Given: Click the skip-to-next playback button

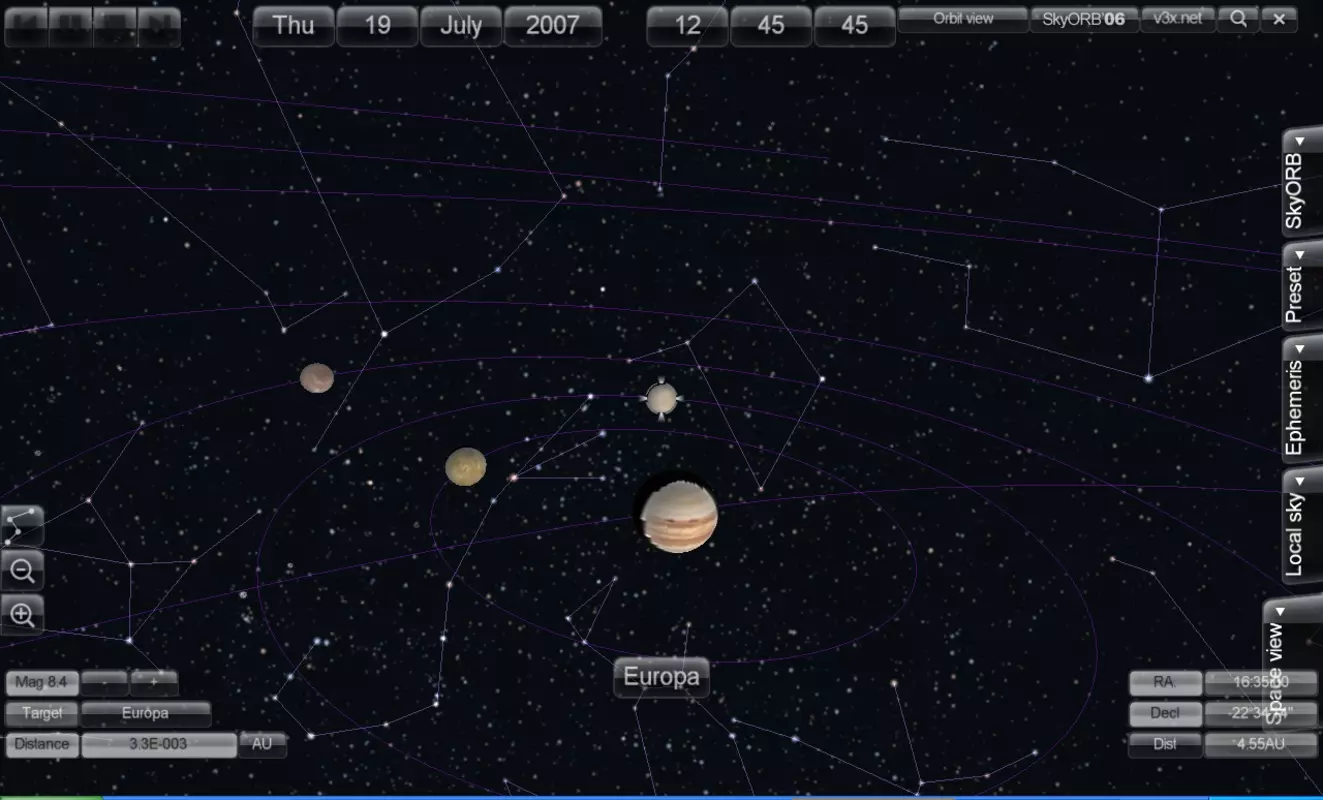Looking at the screenshot, I should tap(159, 26).
